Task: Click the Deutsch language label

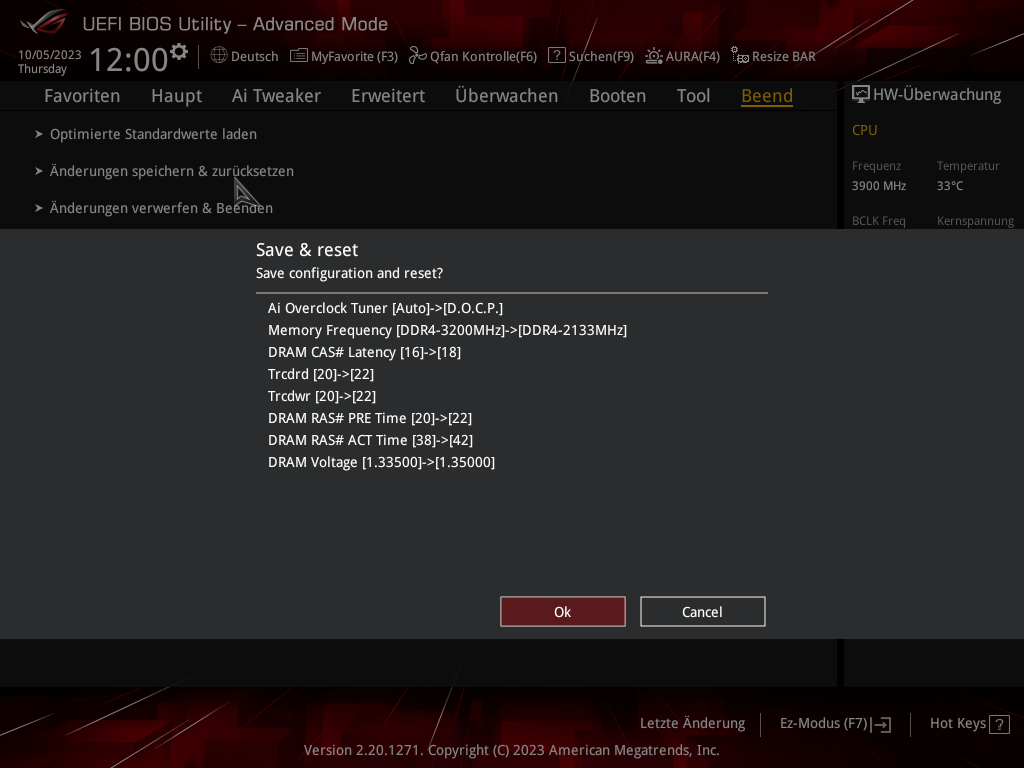Action: point(255,57)
